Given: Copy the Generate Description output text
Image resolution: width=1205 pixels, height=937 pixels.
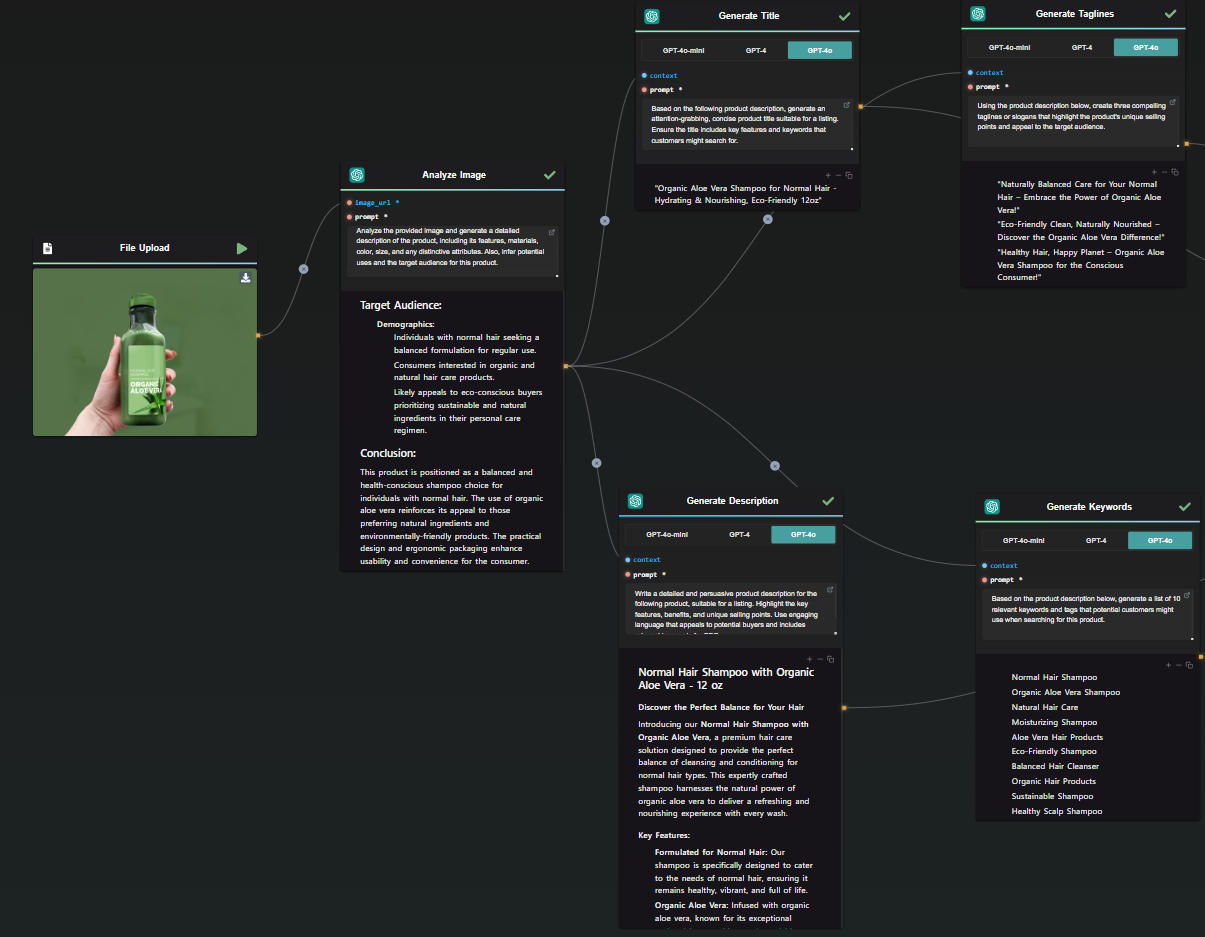Looking at the screenshot, I should [830, 659].
